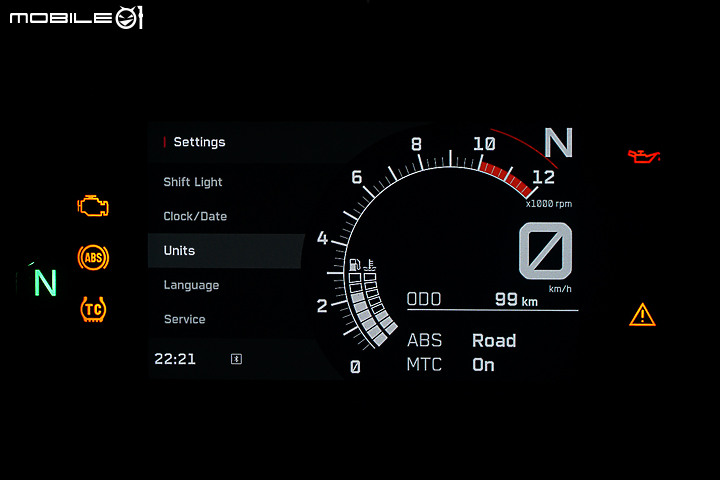This screenshot has width=720, height=480.
Task: Click the tachometer number 6
Action: point(357,177)
